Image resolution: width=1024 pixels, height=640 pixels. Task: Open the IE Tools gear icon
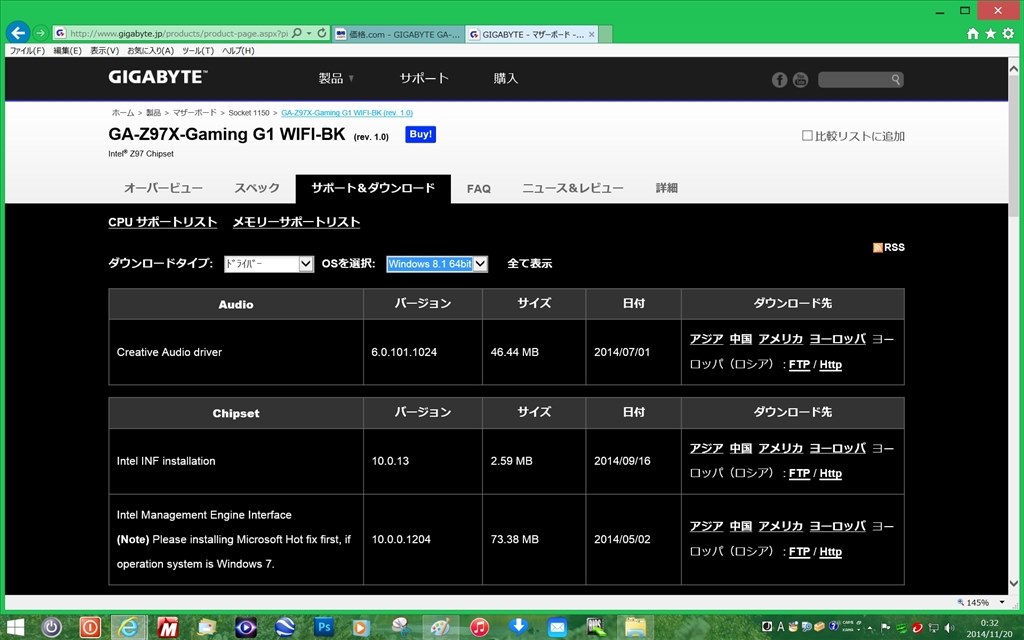1008,33
